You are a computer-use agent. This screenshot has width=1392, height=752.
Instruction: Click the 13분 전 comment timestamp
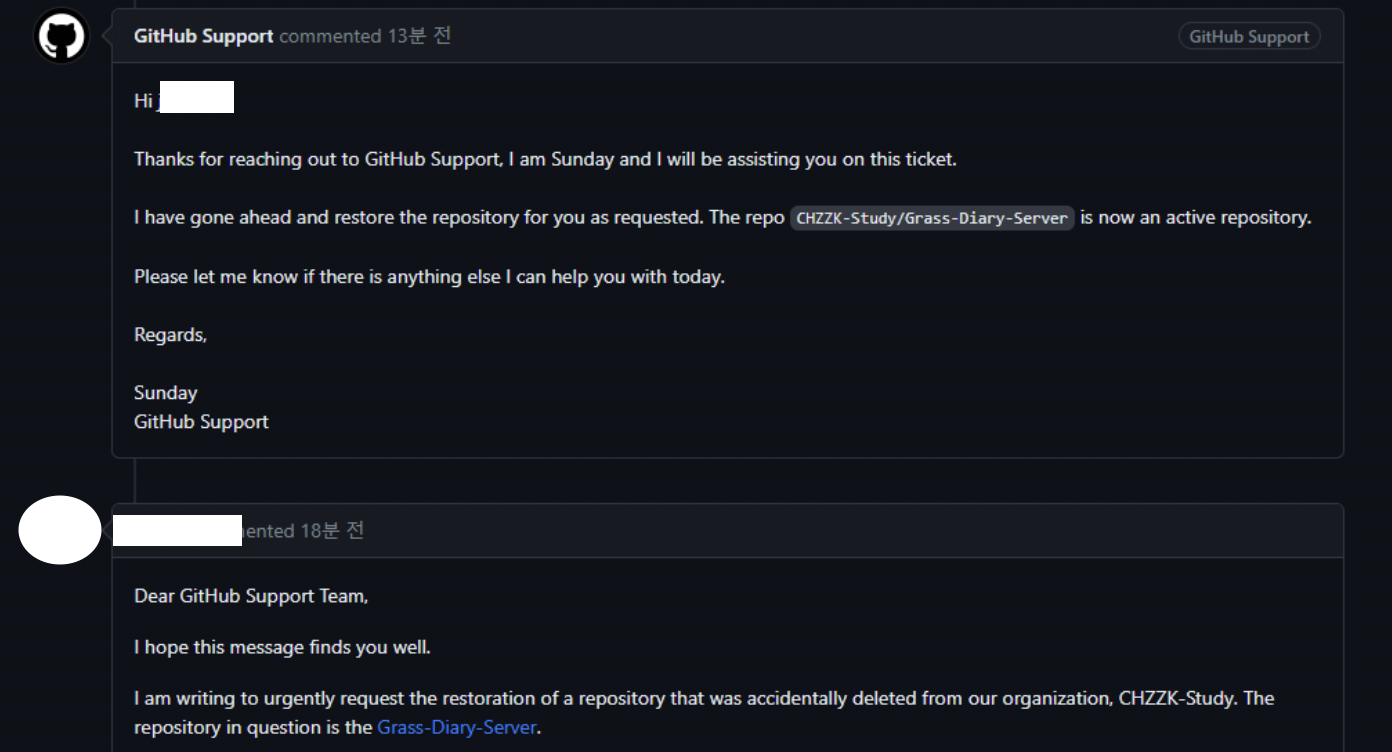pos(419,36)
